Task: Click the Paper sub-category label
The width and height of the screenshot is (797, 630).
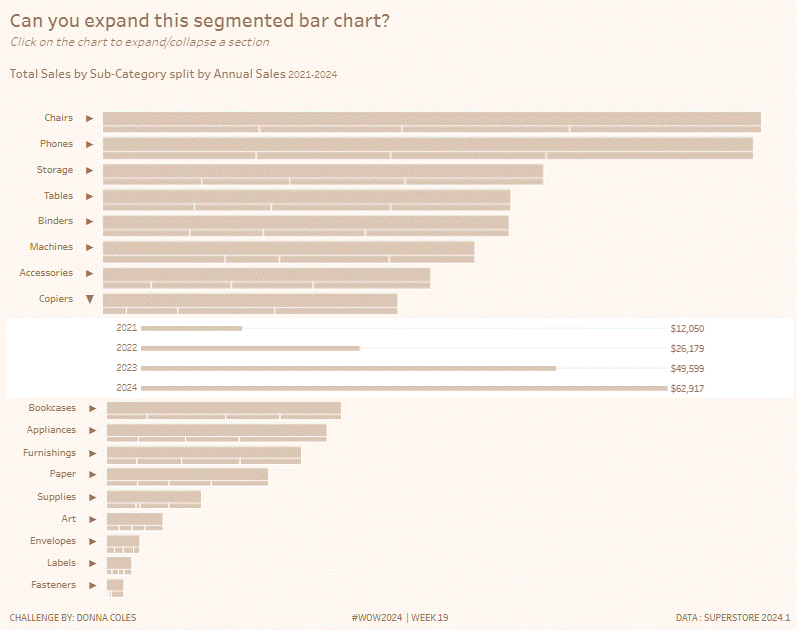Action: tap(63, 474)
